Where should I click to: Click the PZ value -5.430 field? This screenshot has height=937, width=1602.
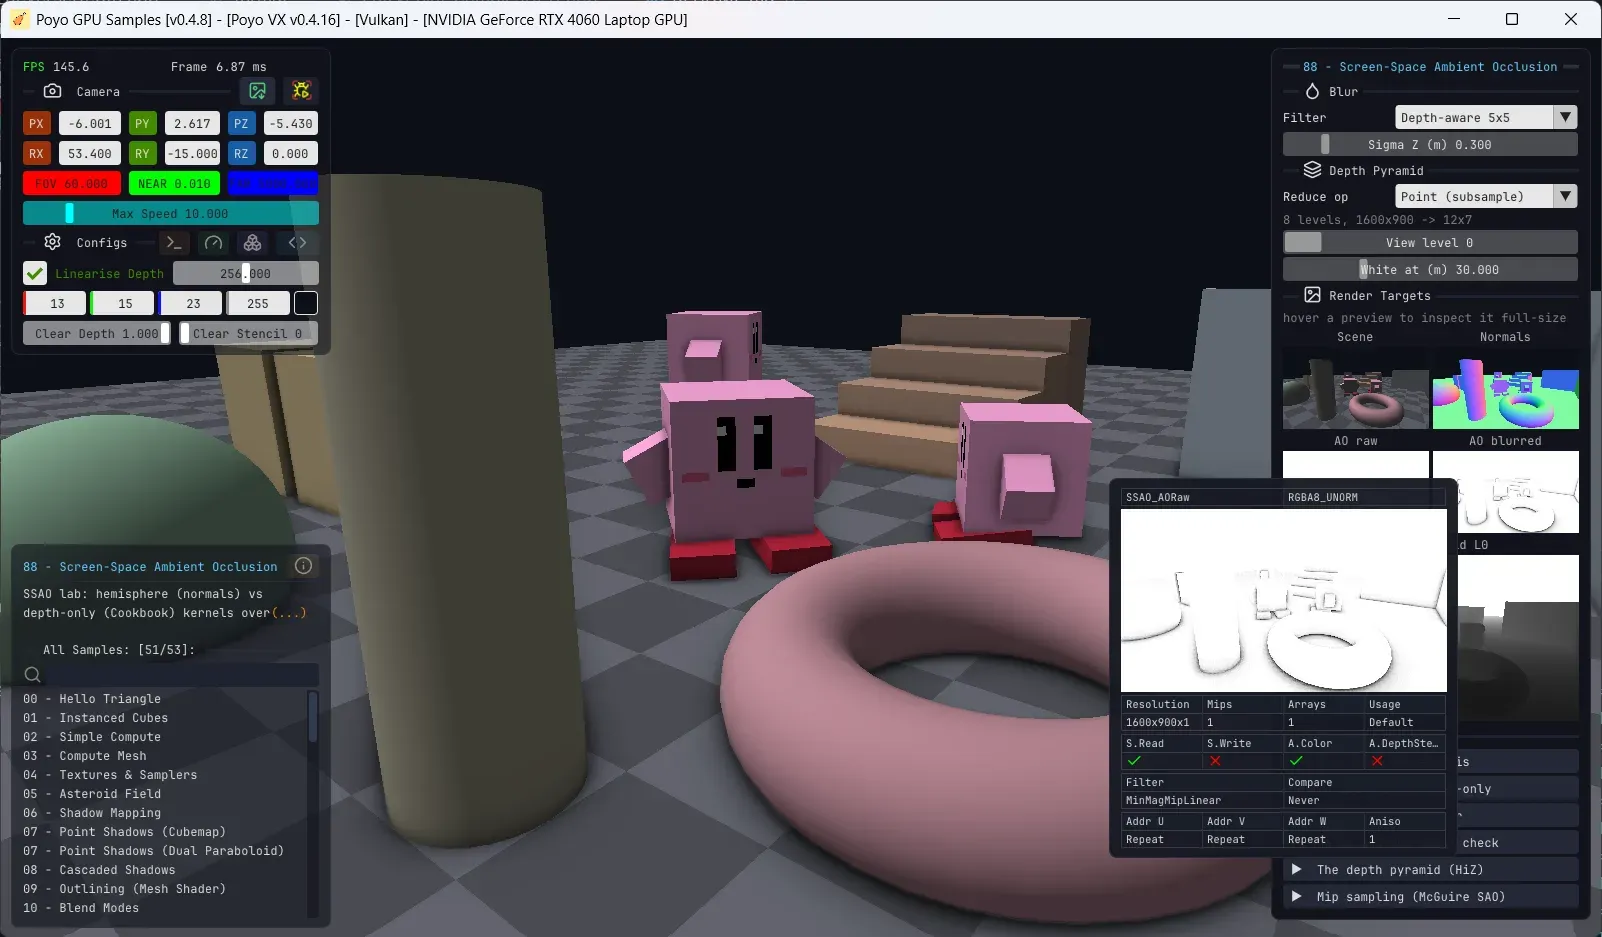(291, 124)
